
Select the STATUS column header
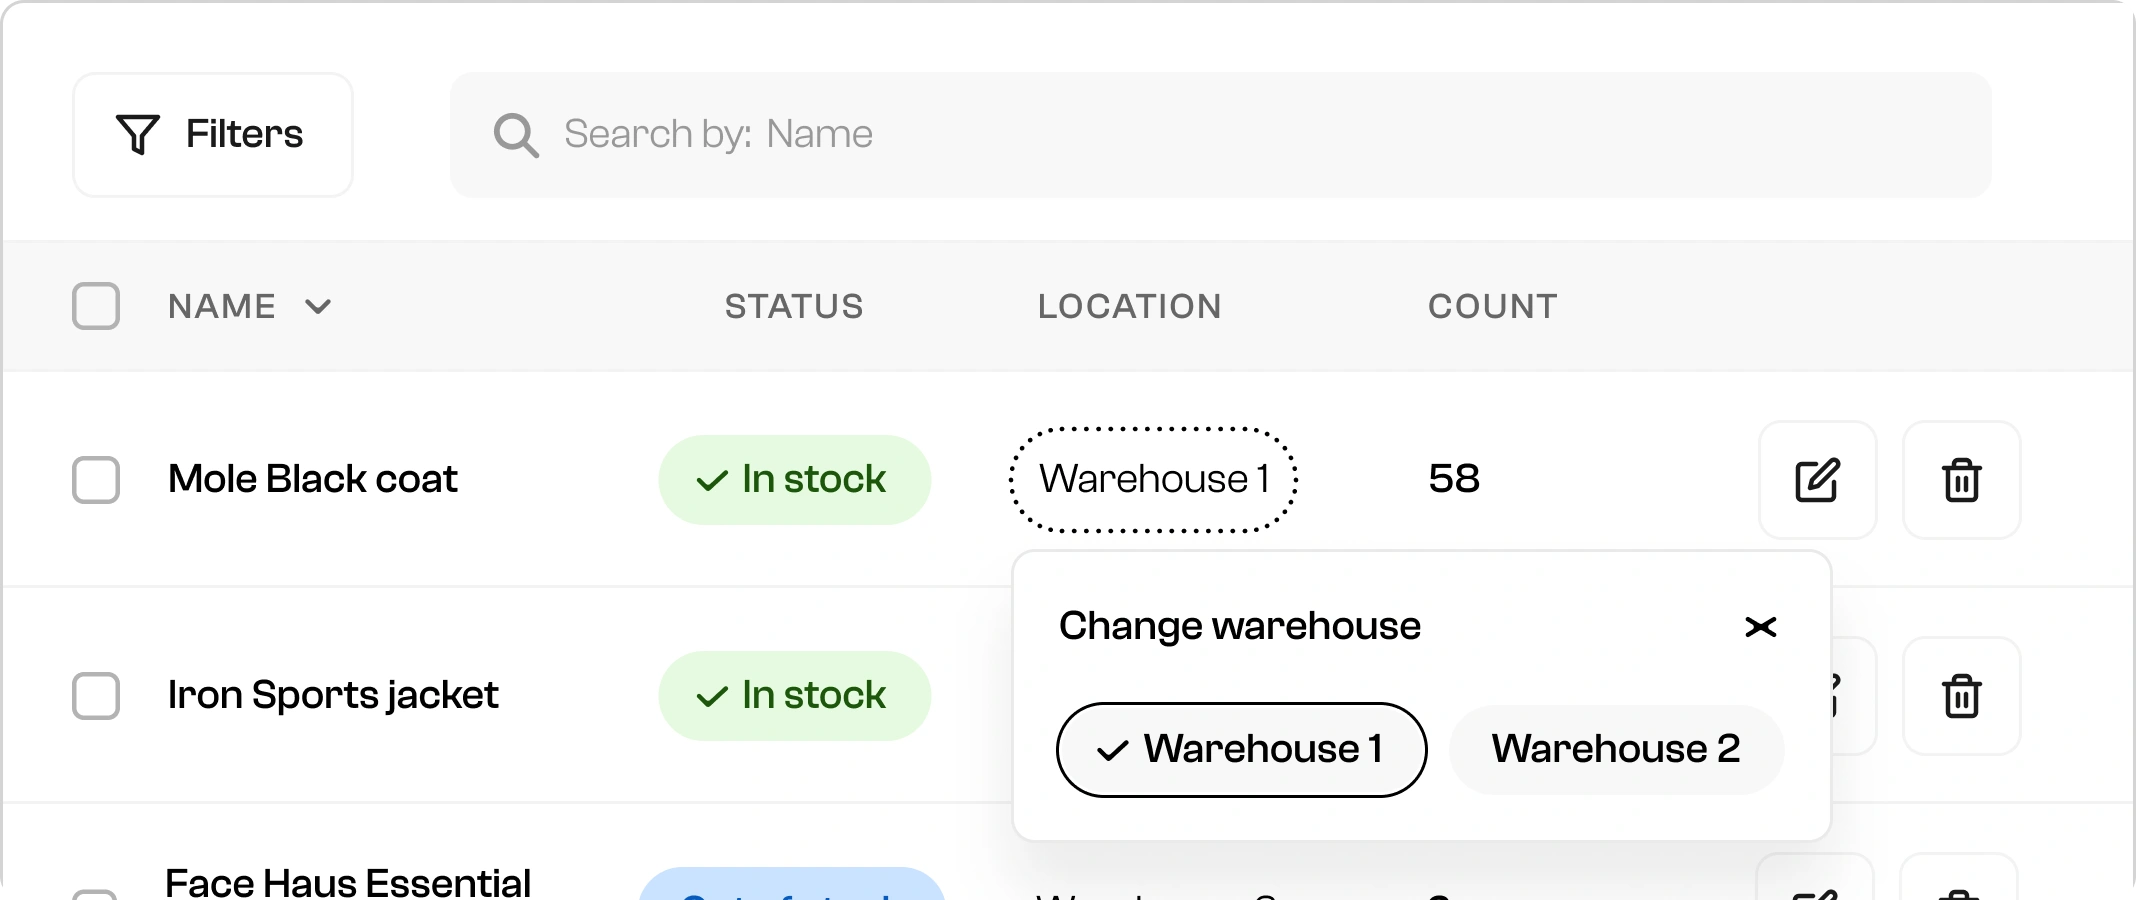[794, 306]
